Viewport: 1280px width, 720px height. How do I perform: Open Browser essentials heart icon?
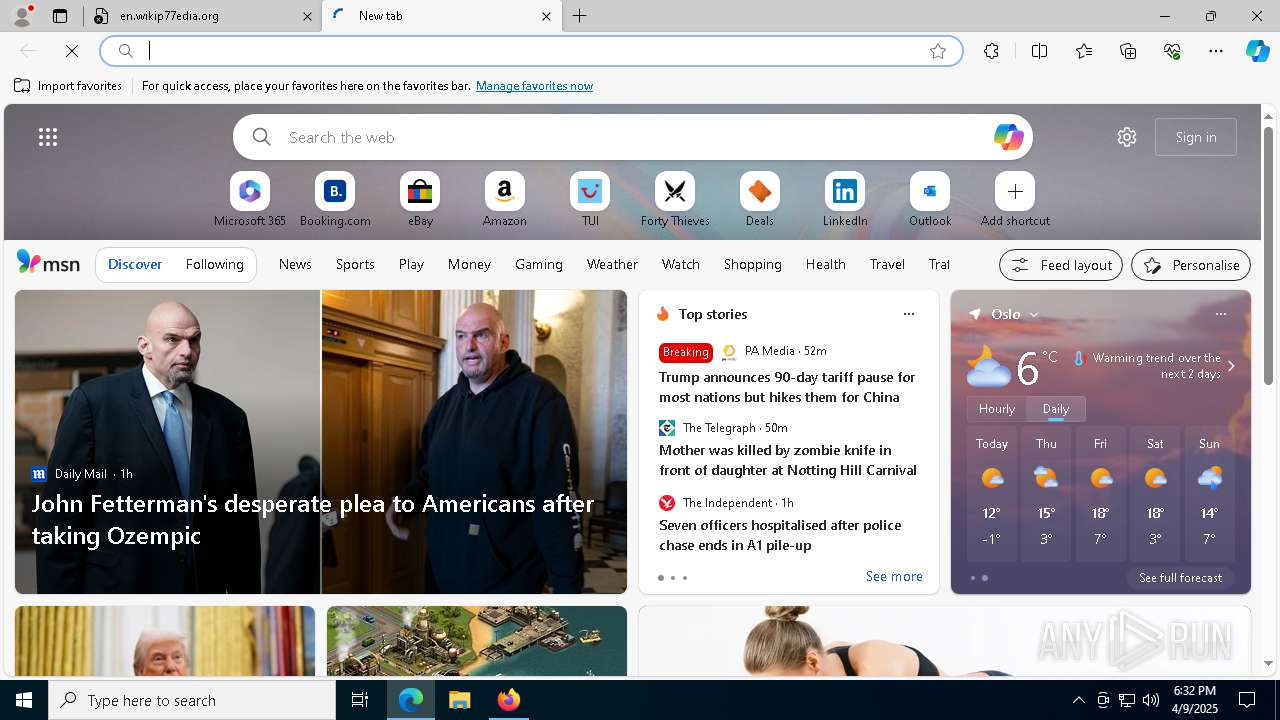[1172, 51]
